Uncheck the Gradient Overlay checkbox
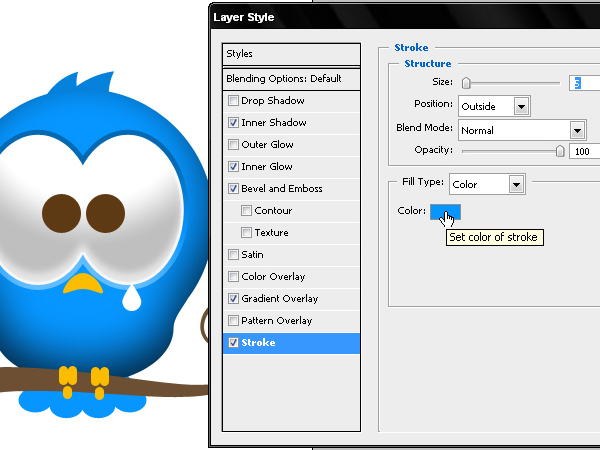The width and height of the screenshot is (600, 450). 233,298
